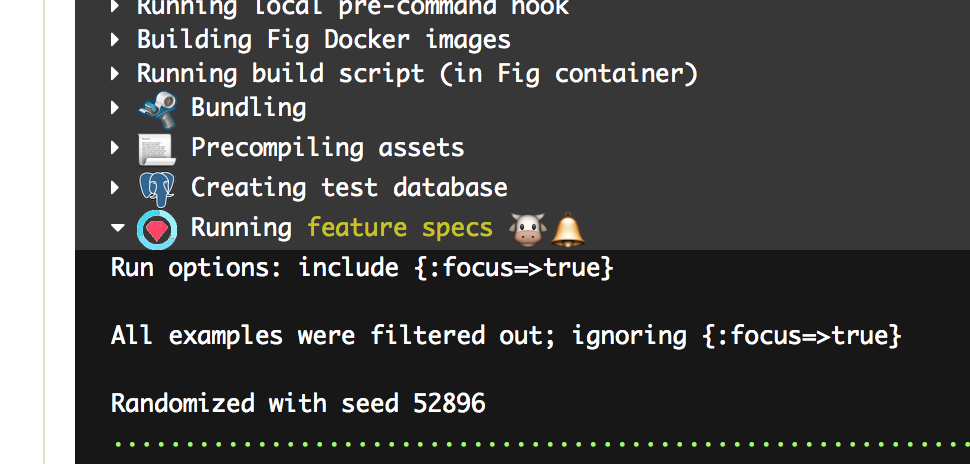The width and height of the screenshot is (970, 464).
Task: Click the cow emoji on feature specs
Action: [x=526, y=229]
